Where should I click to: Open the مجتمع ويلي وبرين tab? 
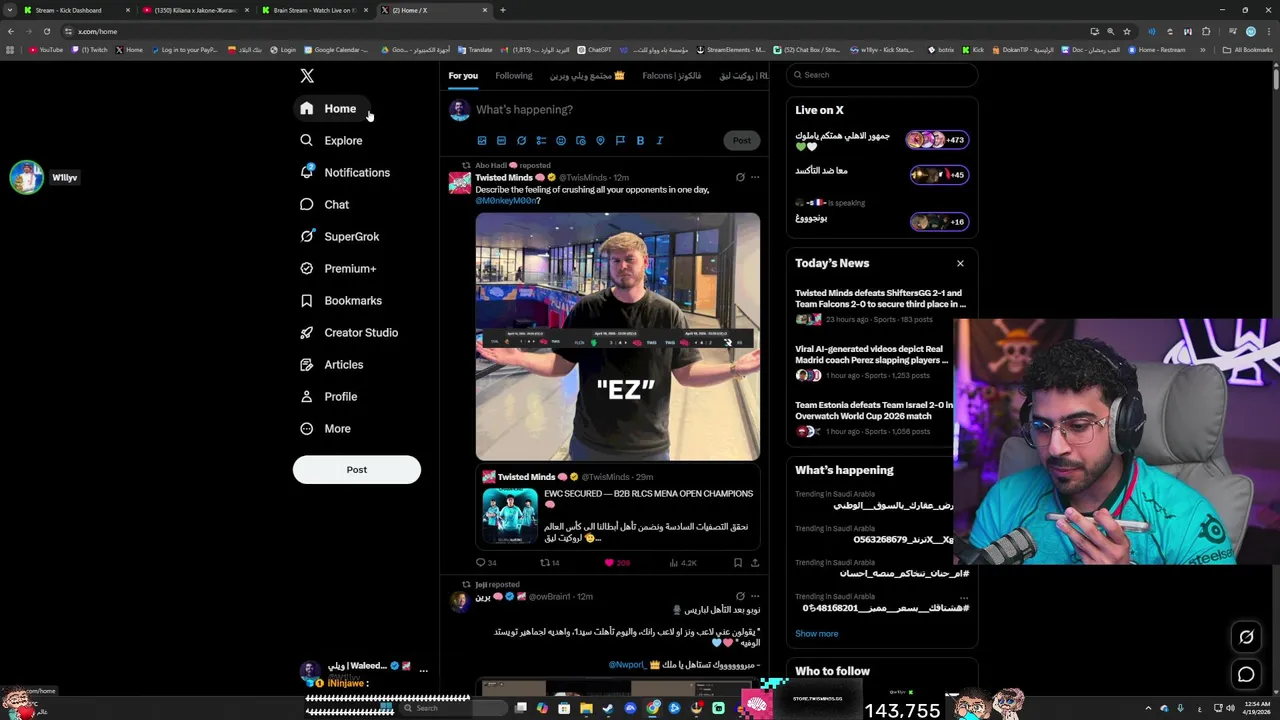click(x=587, y=76)
